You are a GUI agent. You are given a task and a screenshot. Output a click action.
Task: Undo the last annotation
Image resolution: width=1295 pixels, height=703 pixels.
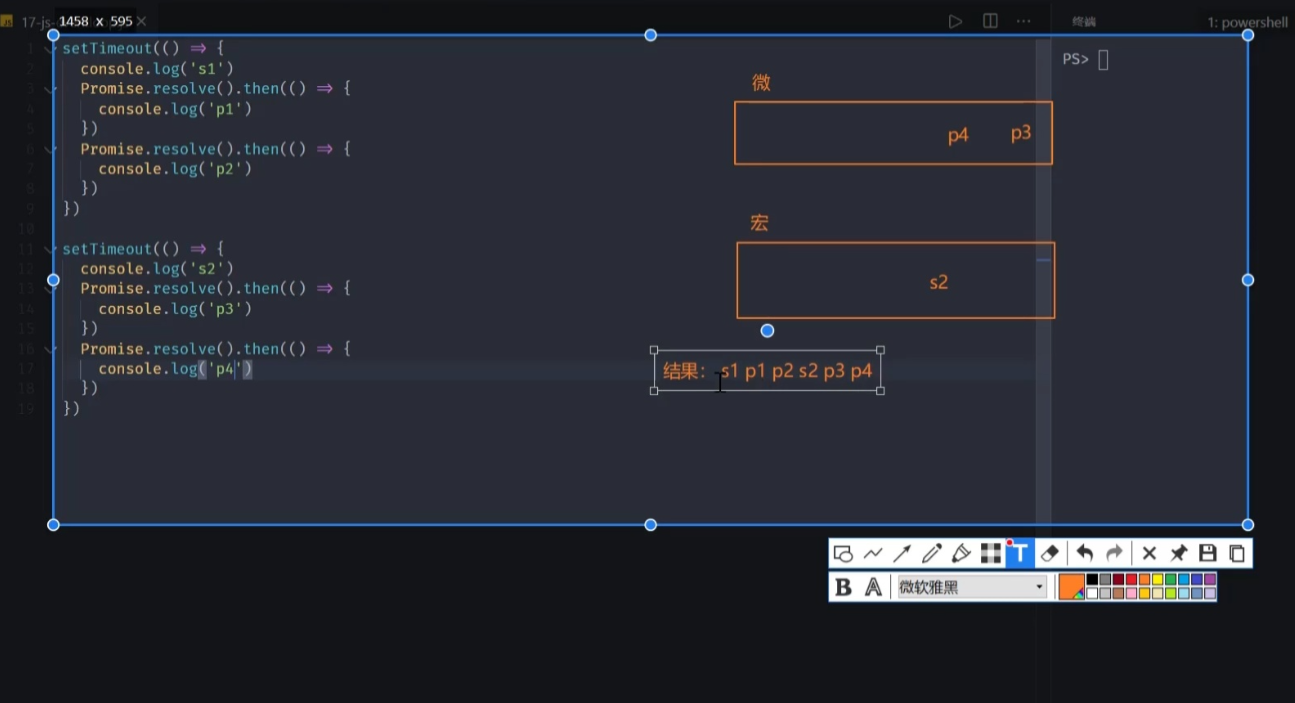[x=1085, y=554]
